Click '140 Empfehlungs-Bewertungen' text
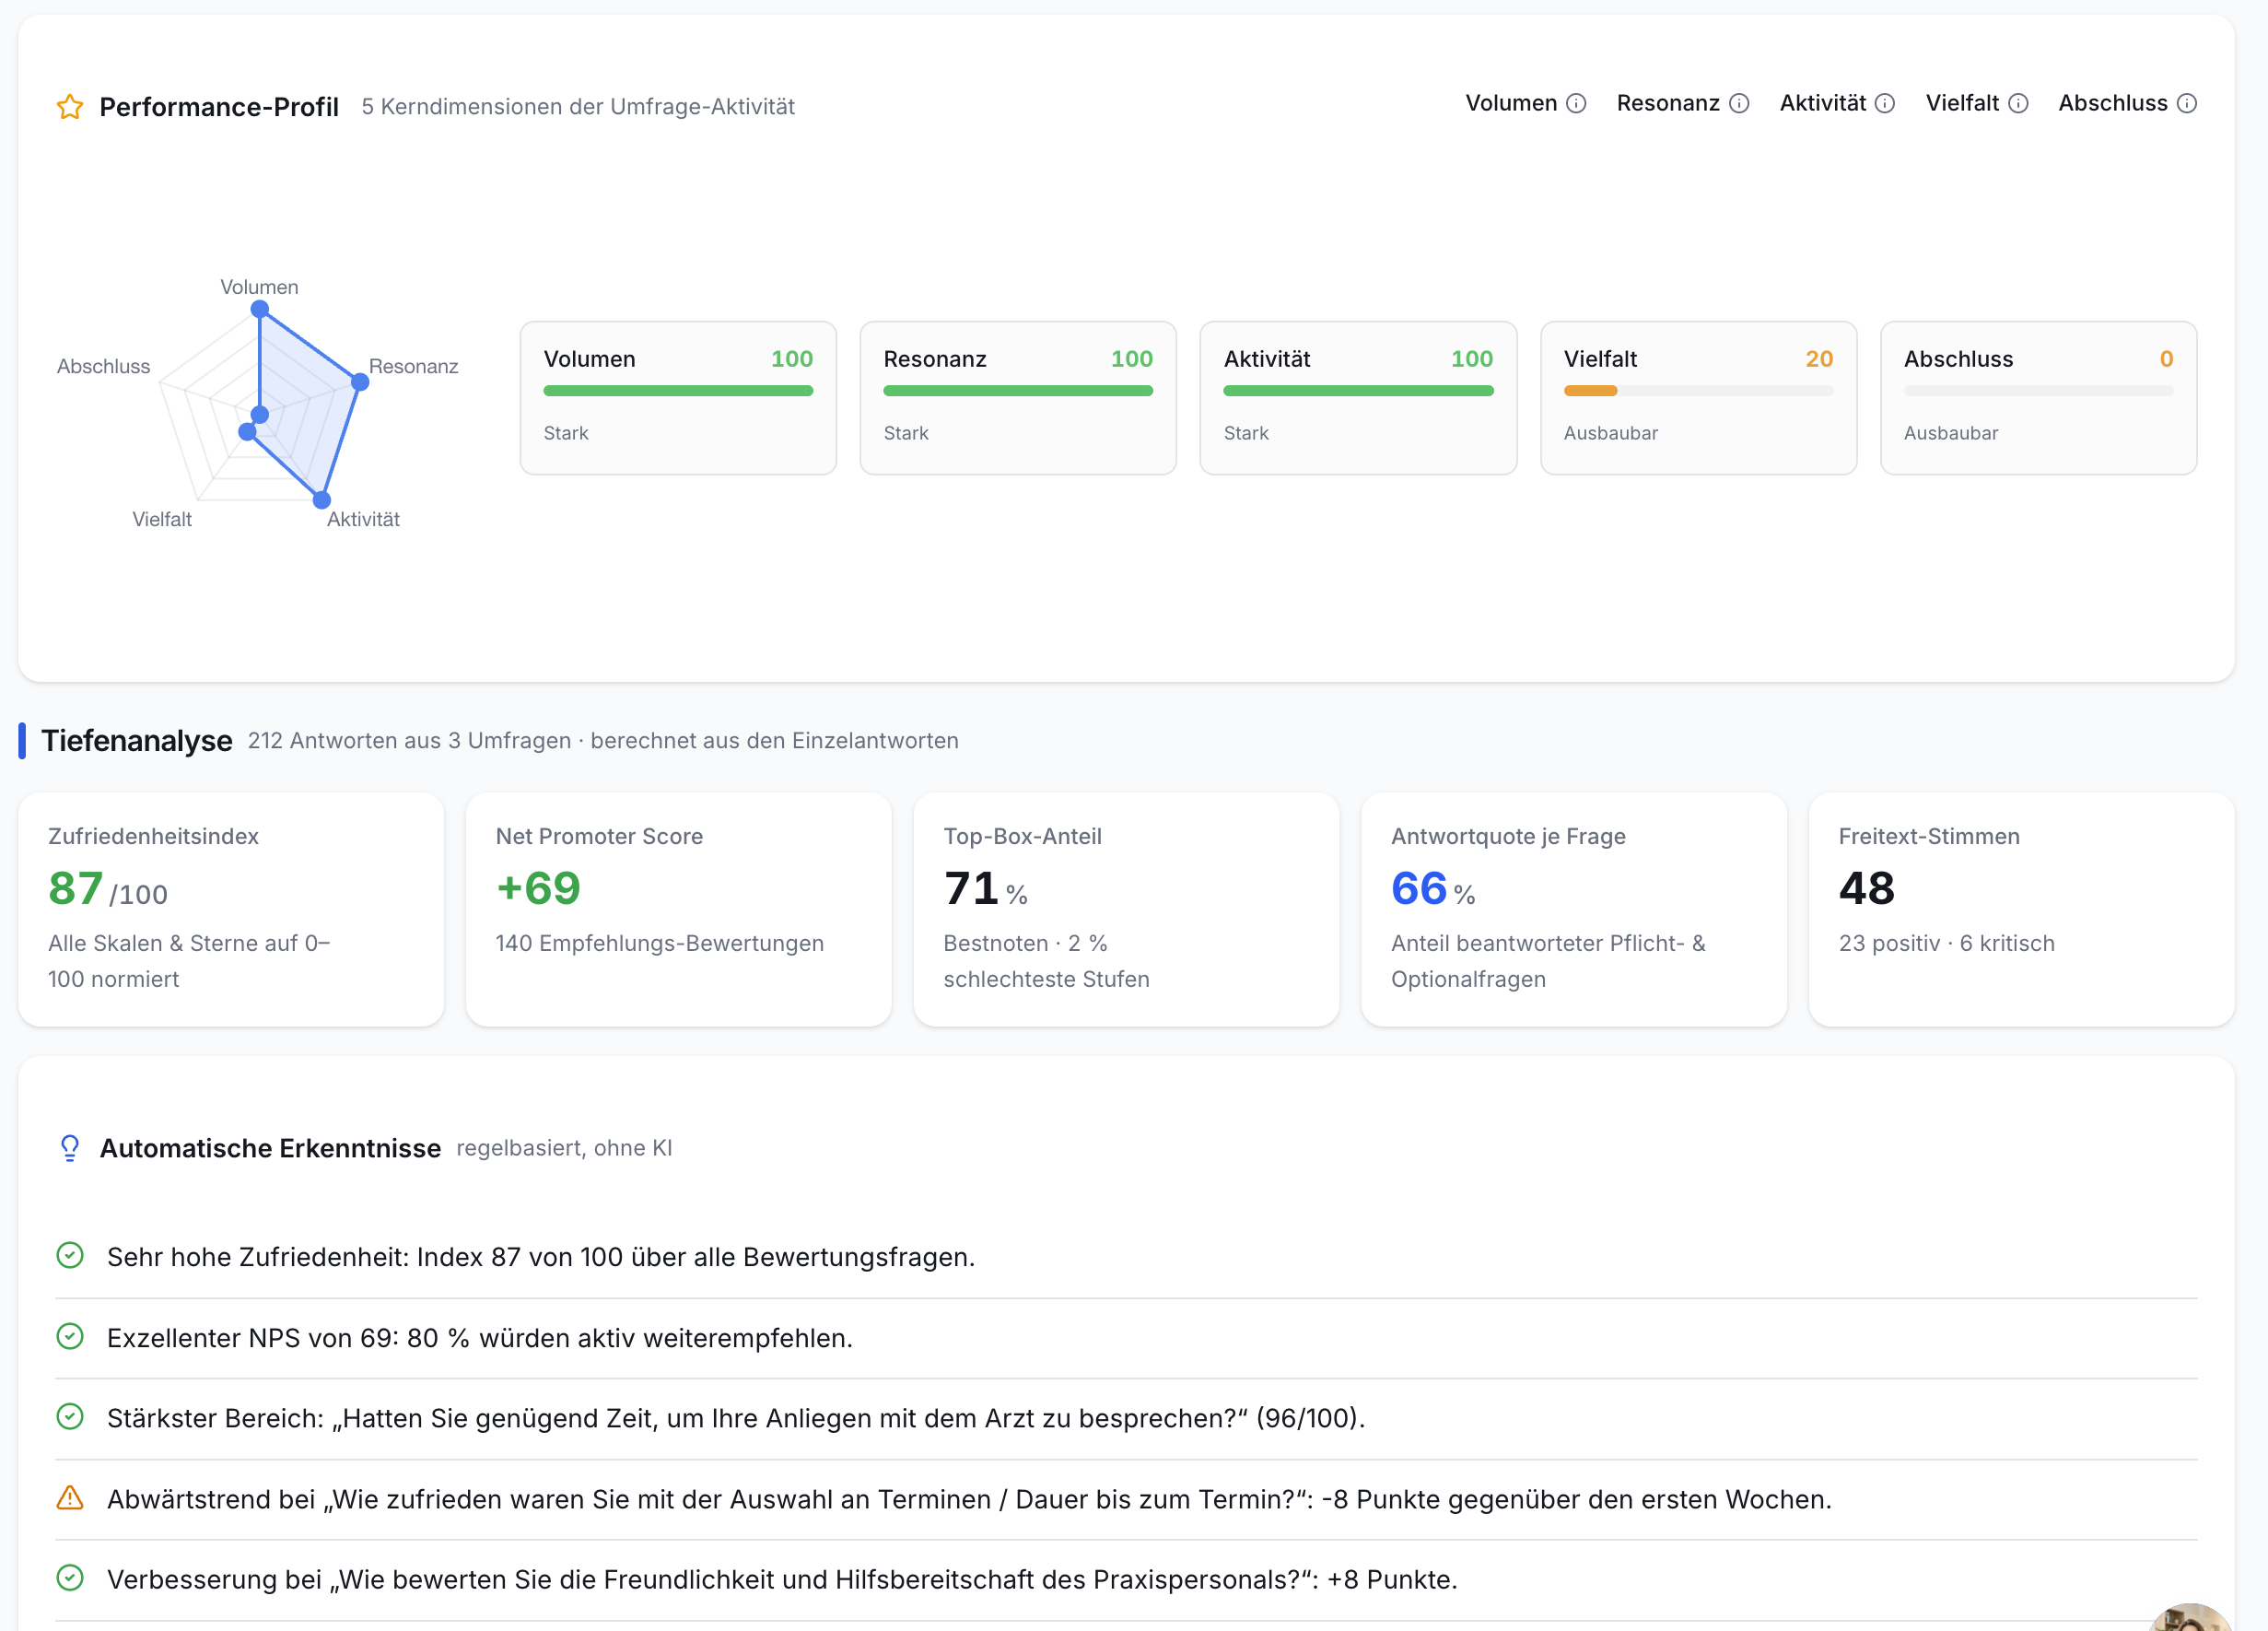The height and width of the screenshot is (1631, 2268). (x=660, y=943)
